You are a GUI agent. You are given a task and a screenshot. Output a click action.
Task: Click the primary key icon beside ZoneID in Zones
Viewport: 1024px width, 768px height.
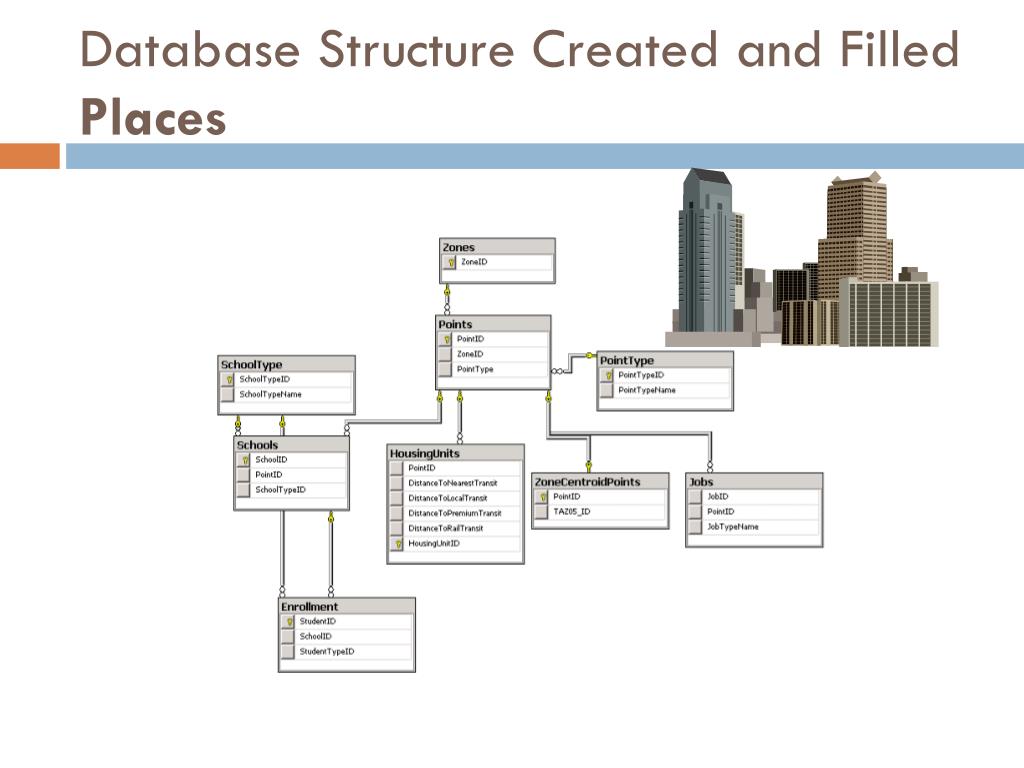[450, 263]
